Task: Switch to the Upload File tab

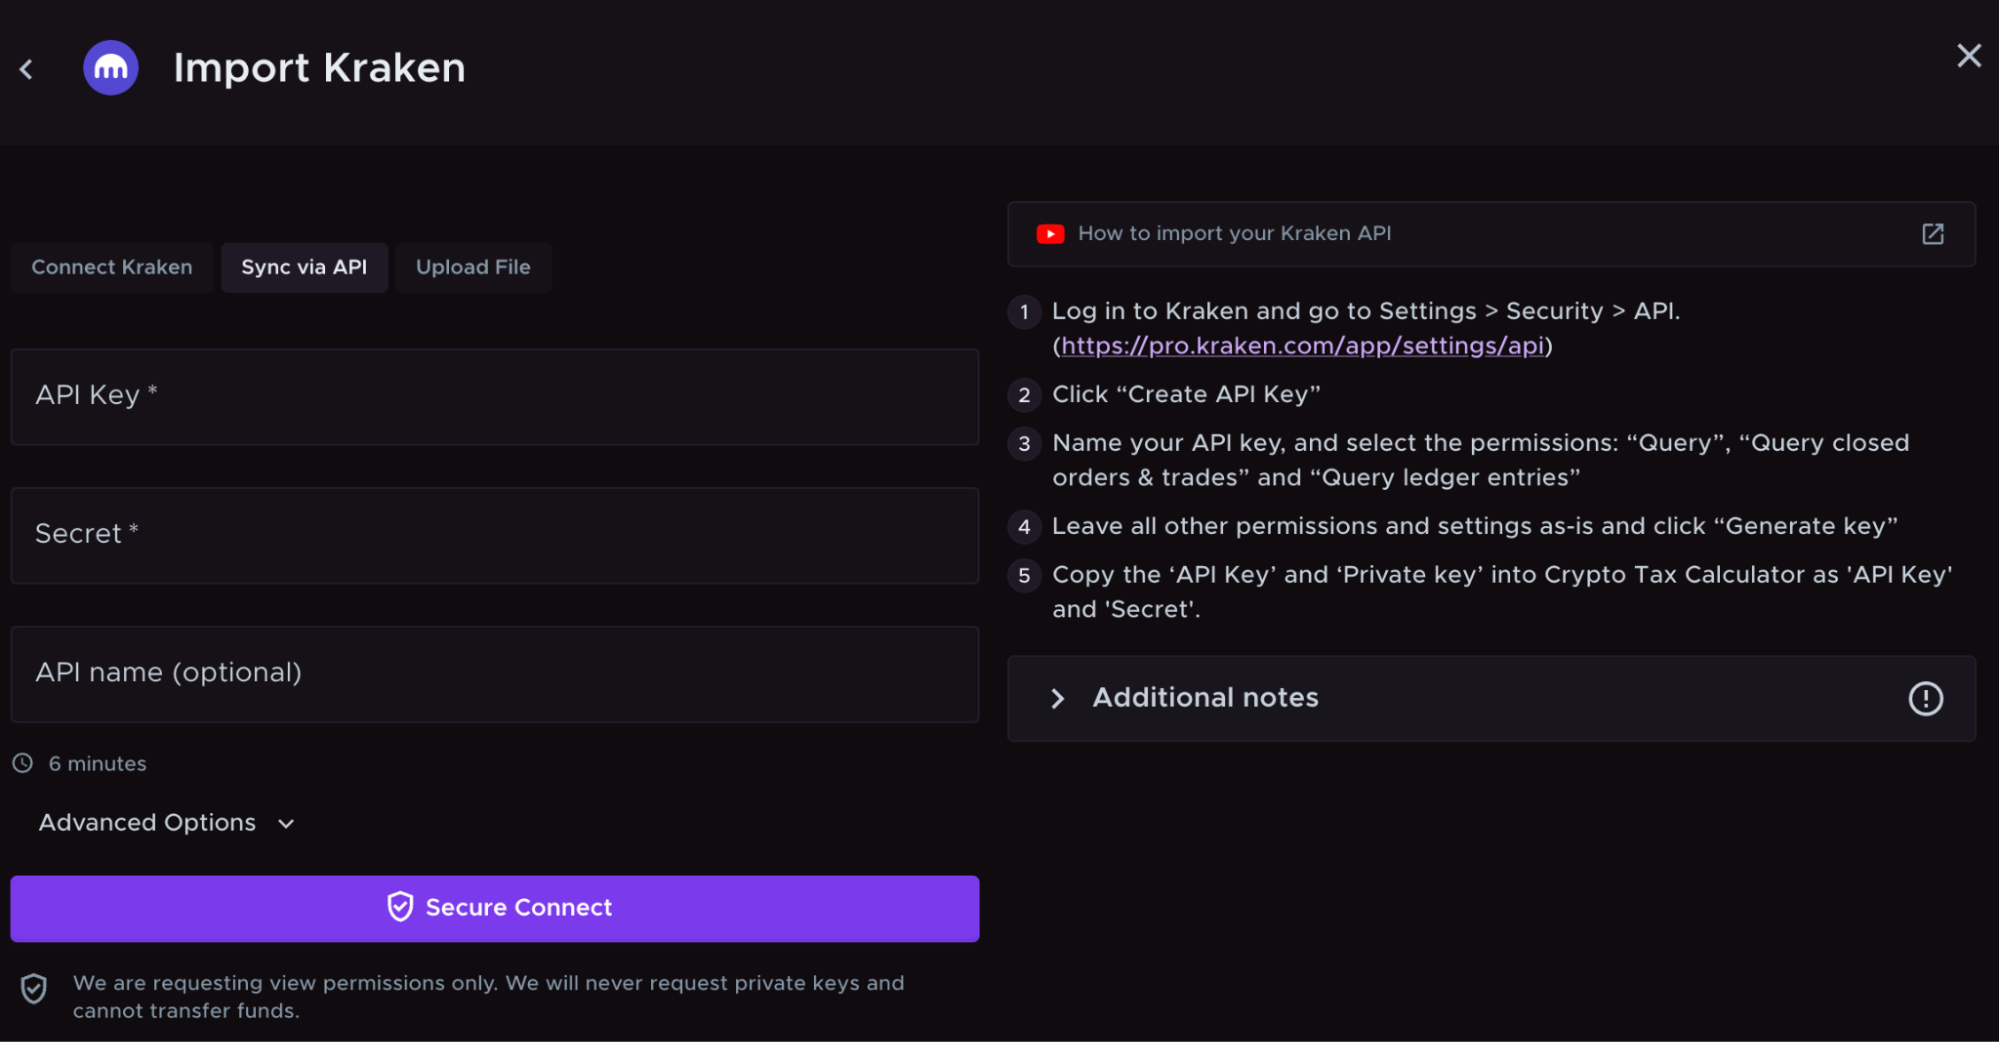Action: coord(473,267)
